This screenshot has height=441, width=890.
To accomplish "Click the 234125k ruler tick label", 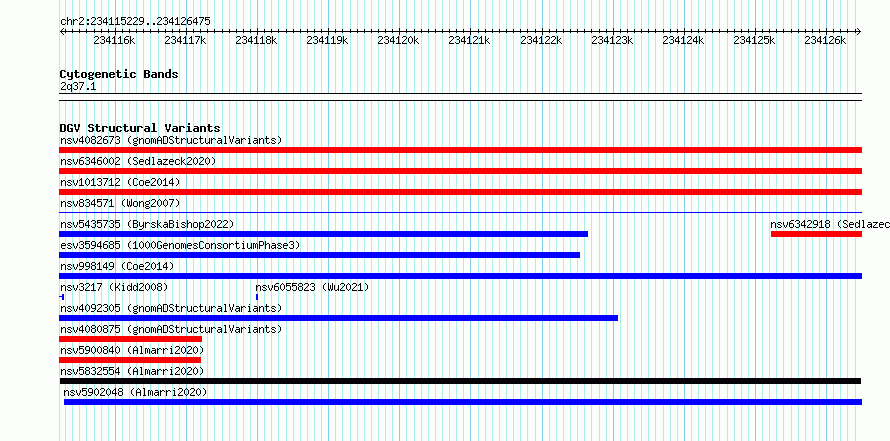I will coord(754,40).
